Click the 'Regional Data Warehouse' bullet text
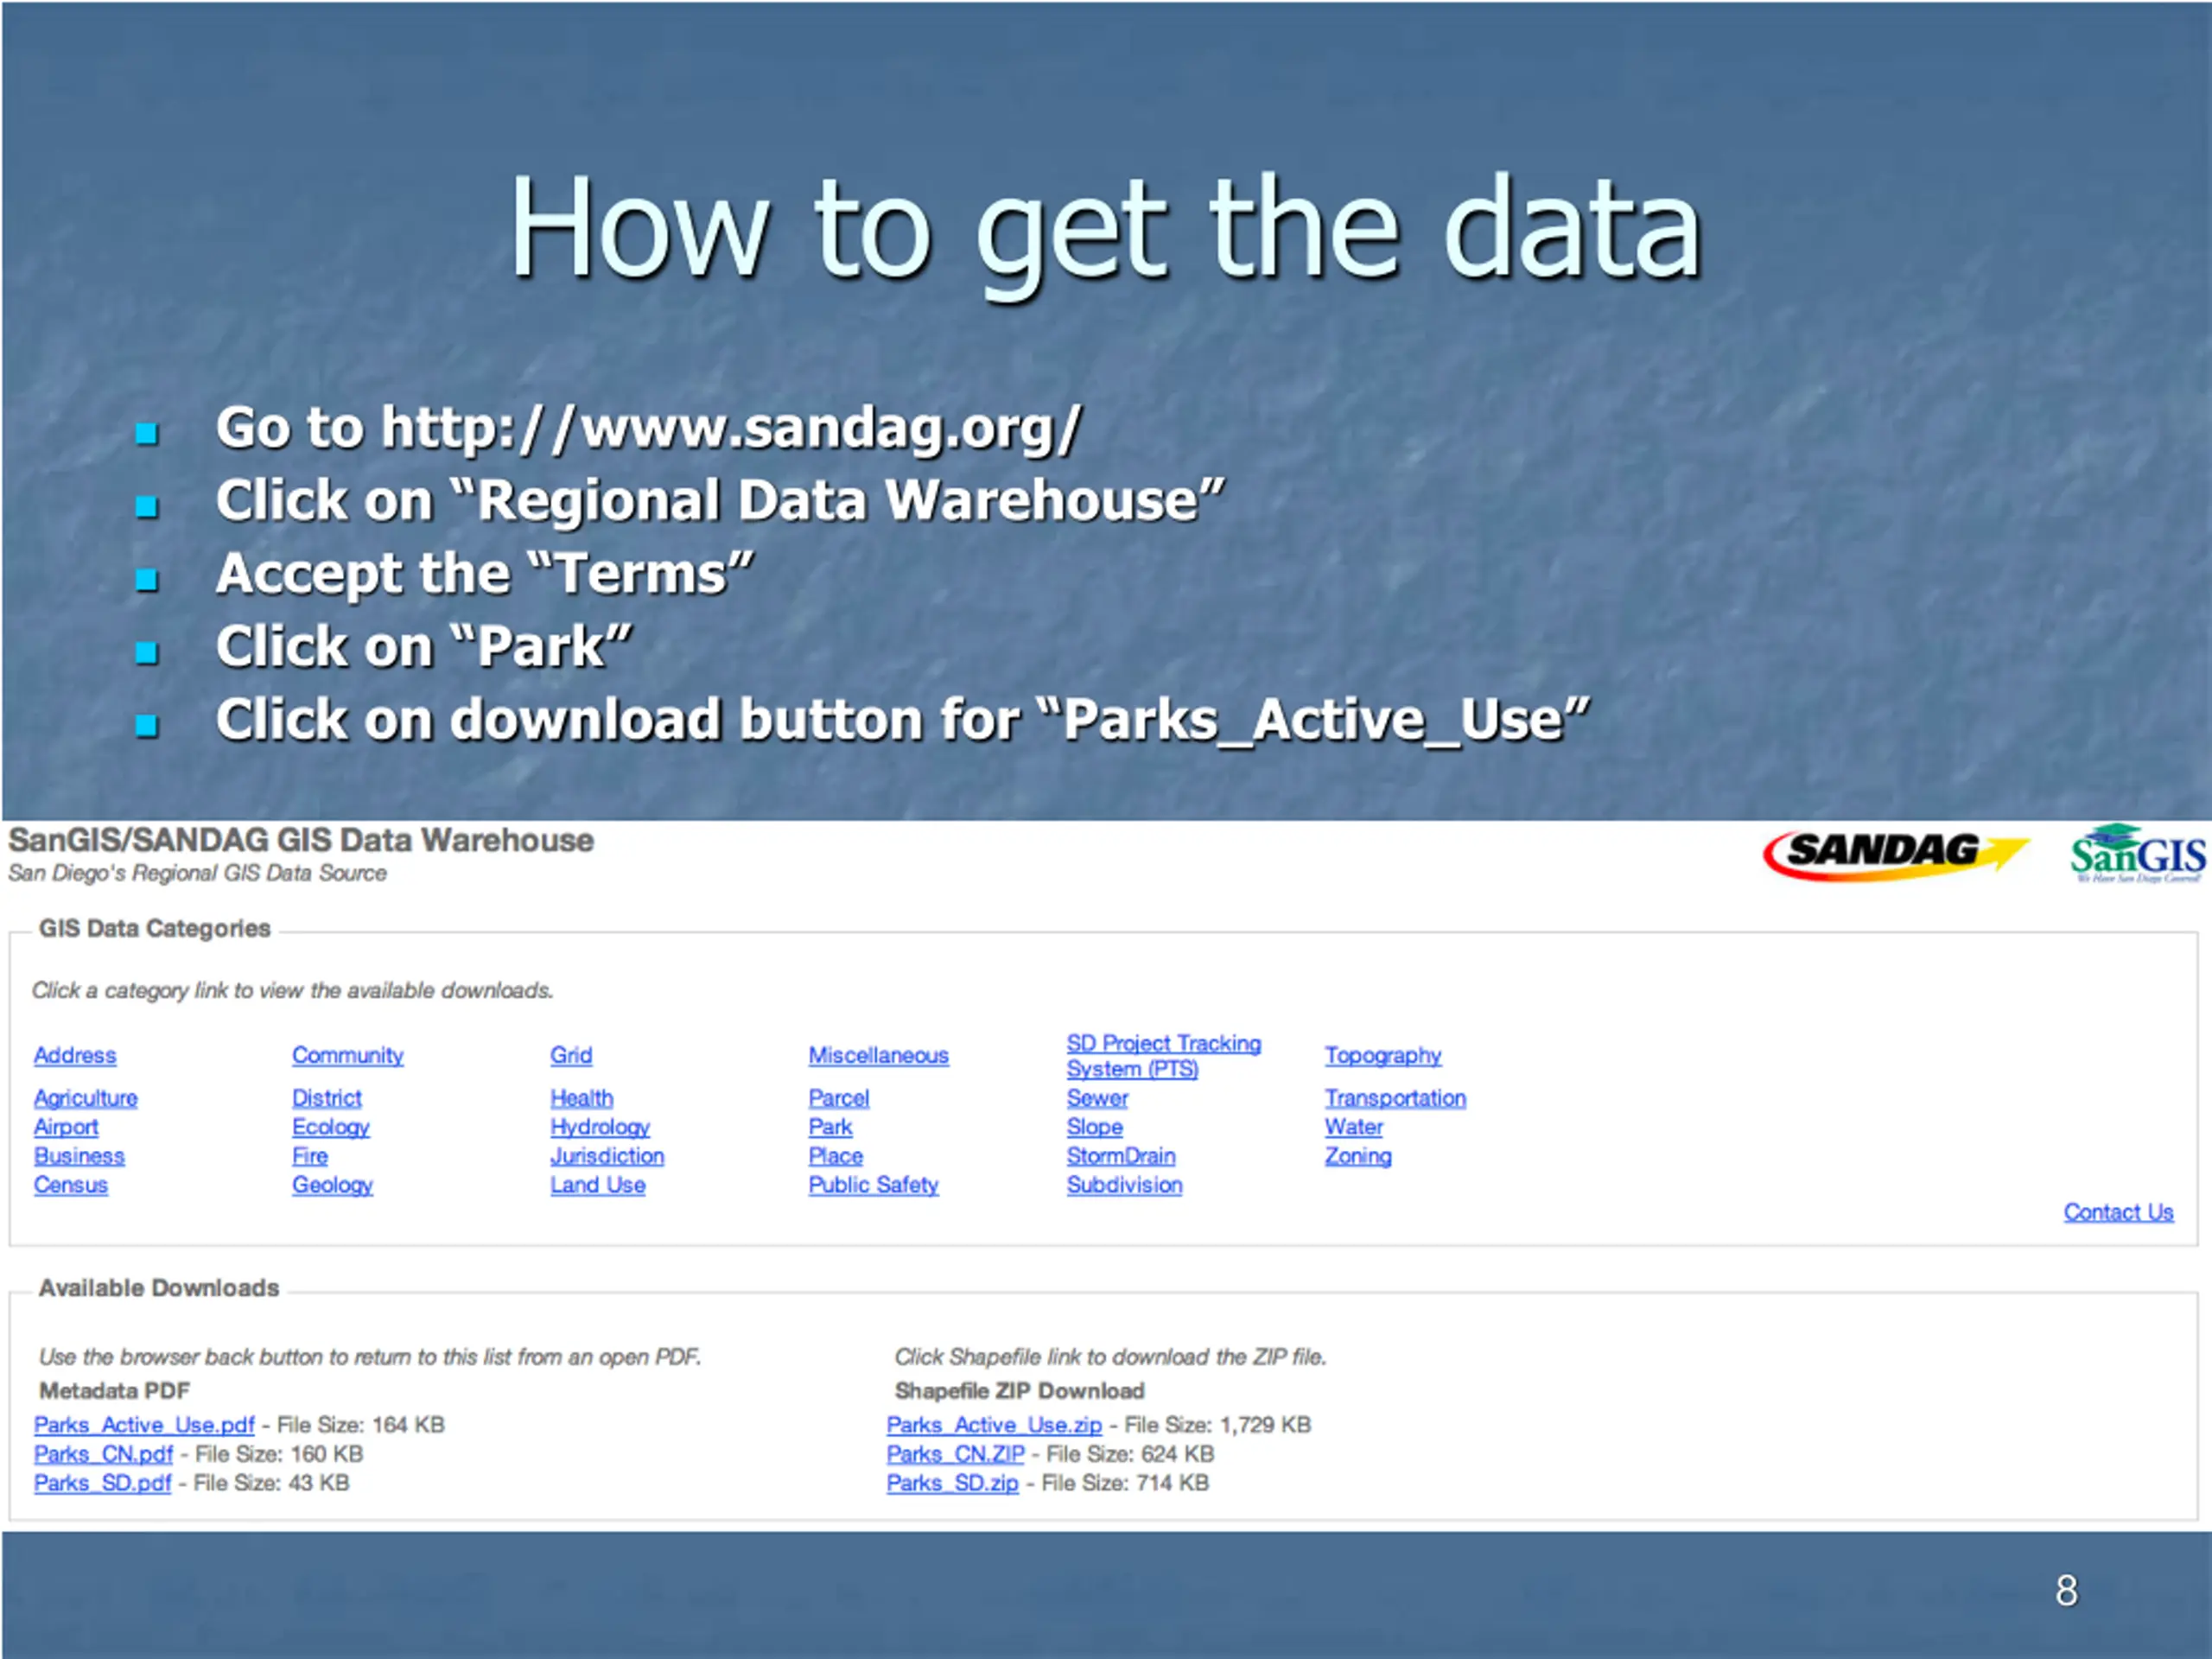2212x1659 pixels. tap(720, 500)
